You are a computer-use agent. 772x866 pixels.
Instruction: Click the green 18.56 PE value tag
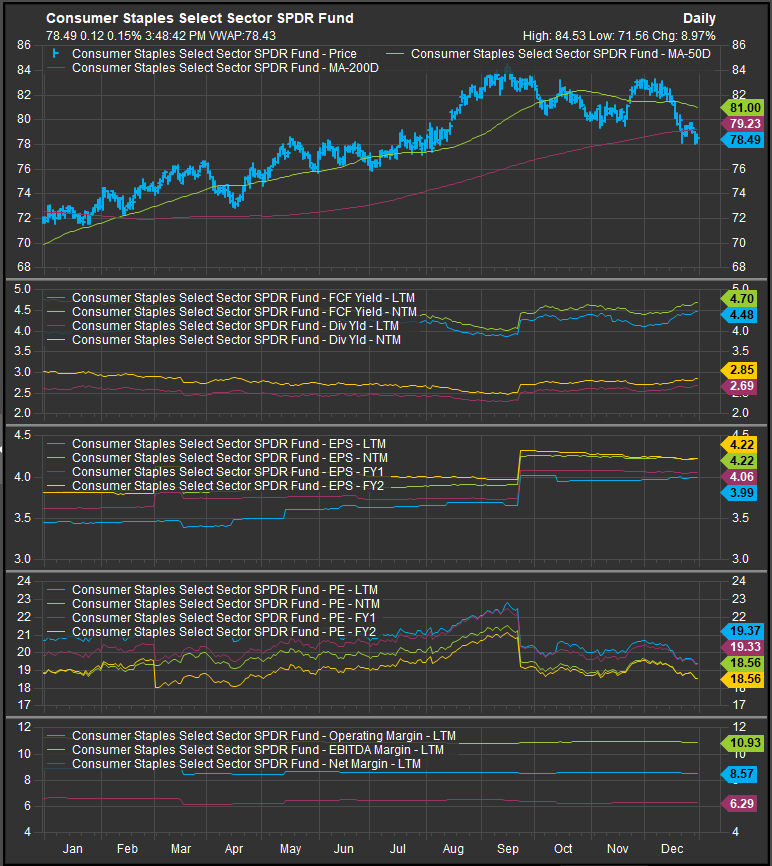pyautogui.click(x=743, y=663)
